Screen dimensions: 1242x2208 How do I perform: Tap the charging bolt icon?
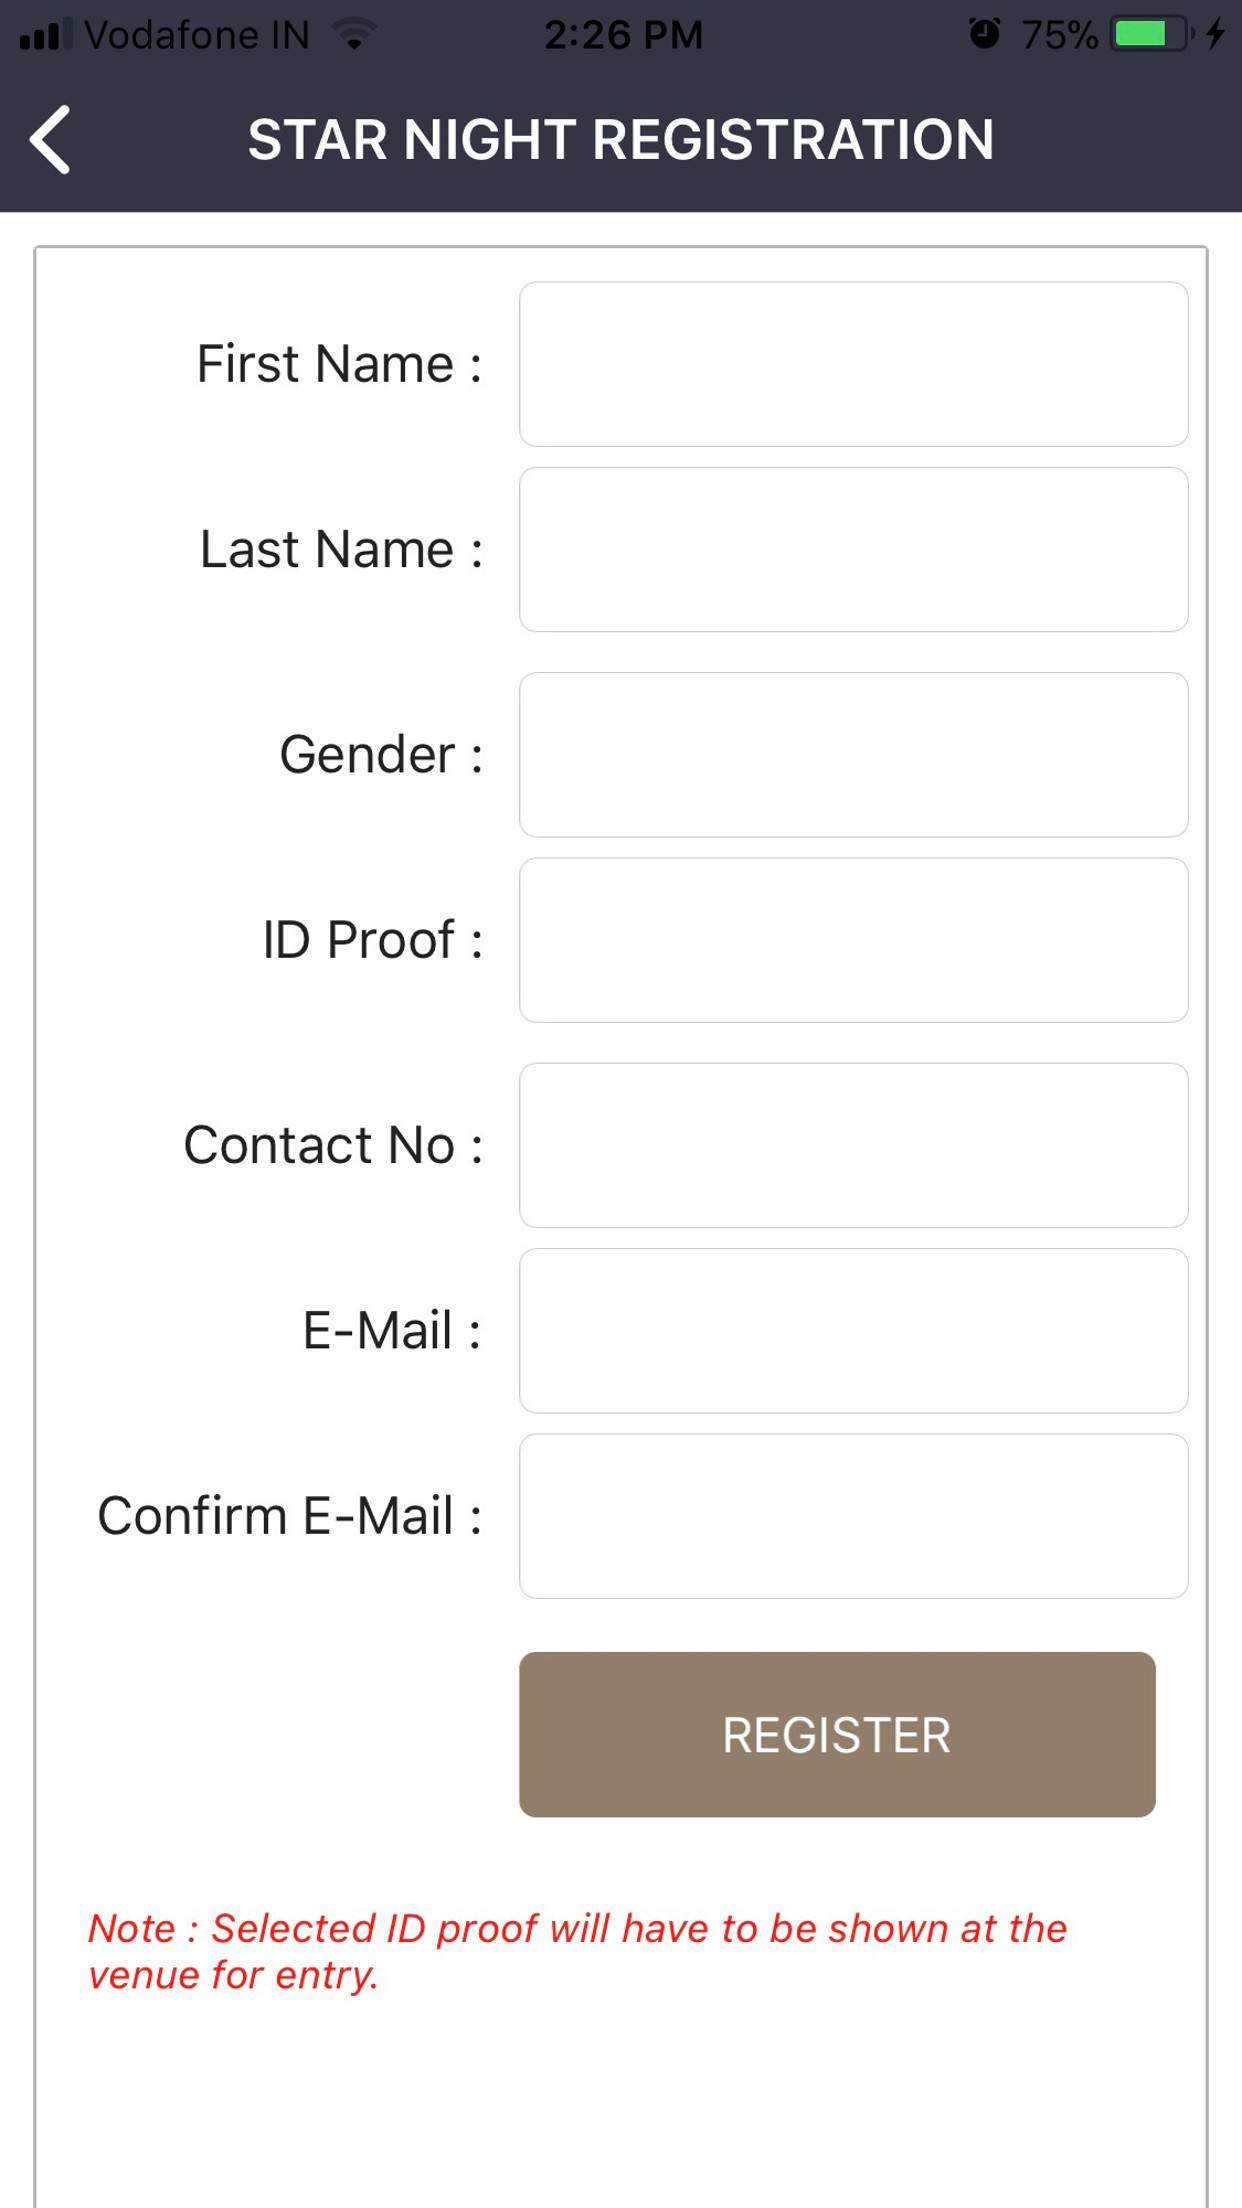[1215, 34]
